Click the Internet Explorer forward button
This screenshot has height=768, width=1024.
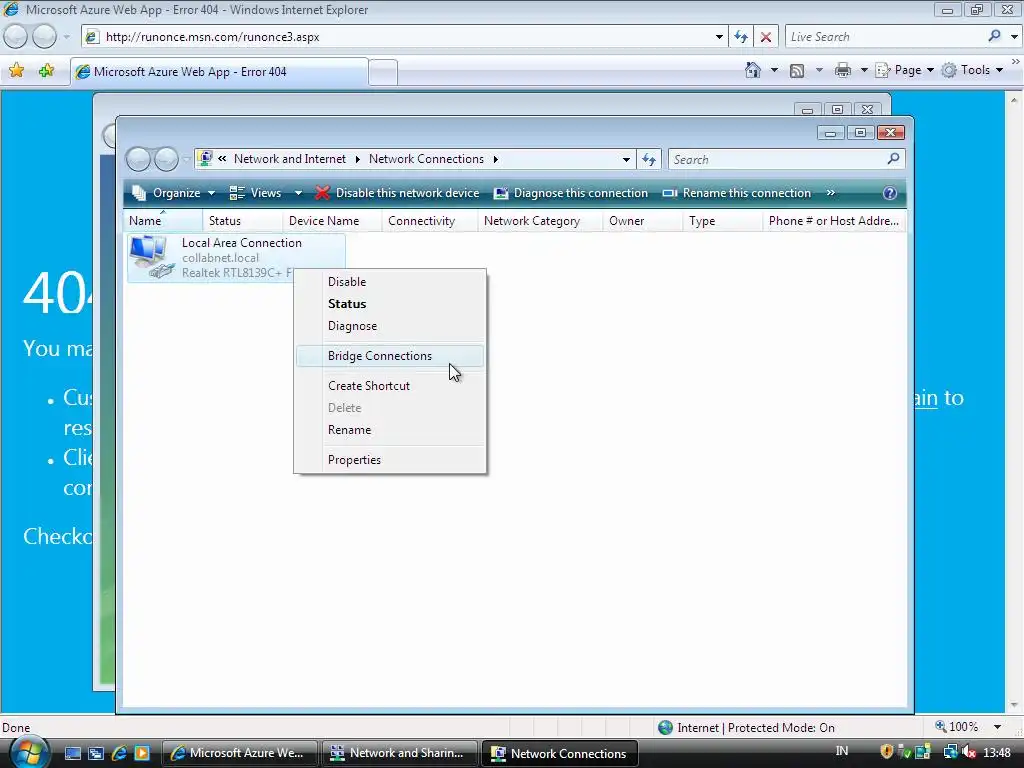[x=44, y=37]
